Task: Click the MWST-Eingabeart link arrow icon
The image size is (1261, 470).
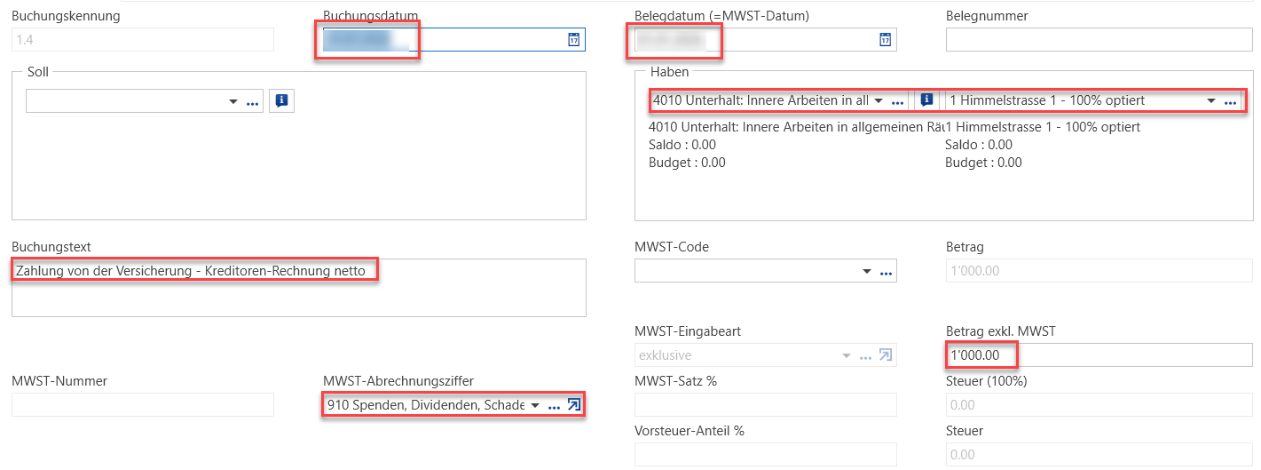Action: pyautogui.click(x=885, y=355)
